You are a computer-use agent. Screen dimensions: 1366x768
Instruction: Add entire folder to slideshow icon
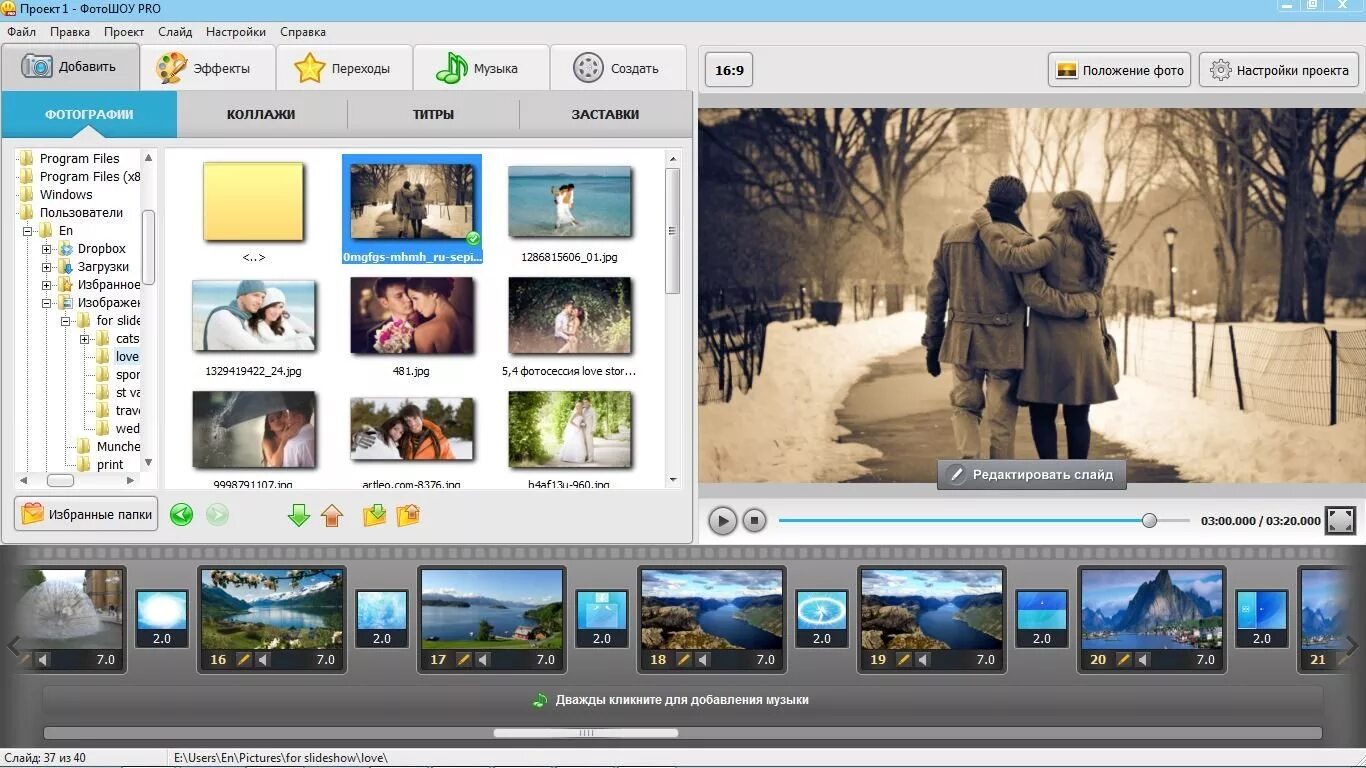[374, 515]
